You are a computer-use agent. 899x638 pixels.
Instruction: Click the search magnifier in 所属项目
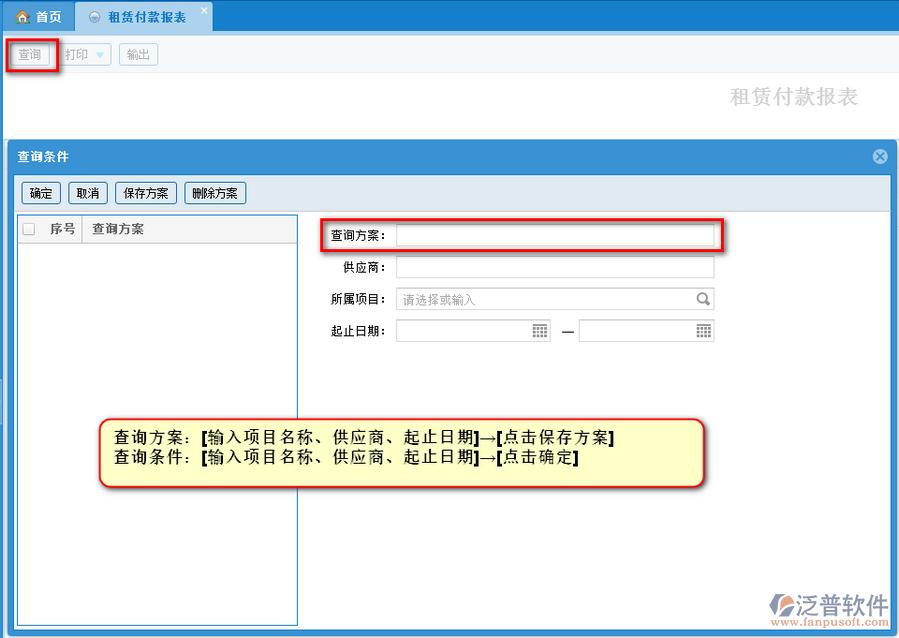703,299
